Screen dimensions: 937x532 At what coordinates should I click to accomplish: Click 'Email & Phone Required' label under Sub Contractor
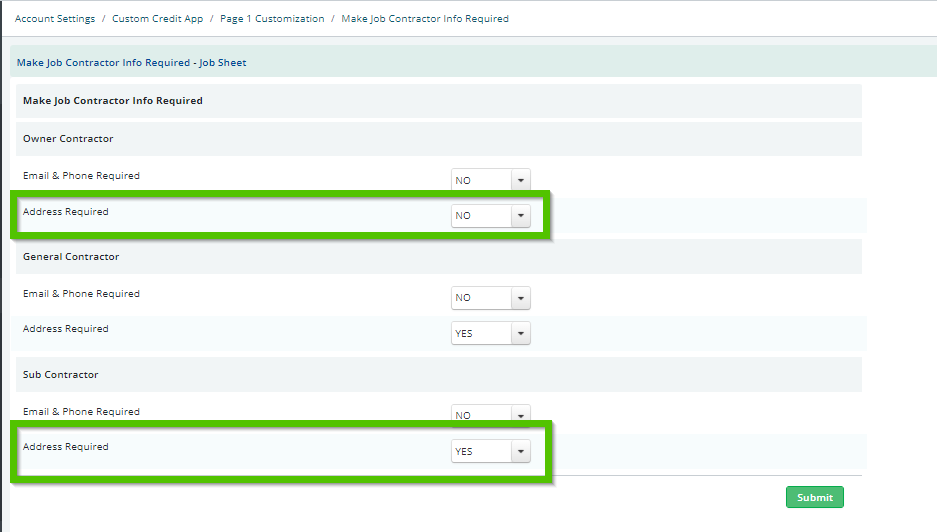click(x=81, y=412)
